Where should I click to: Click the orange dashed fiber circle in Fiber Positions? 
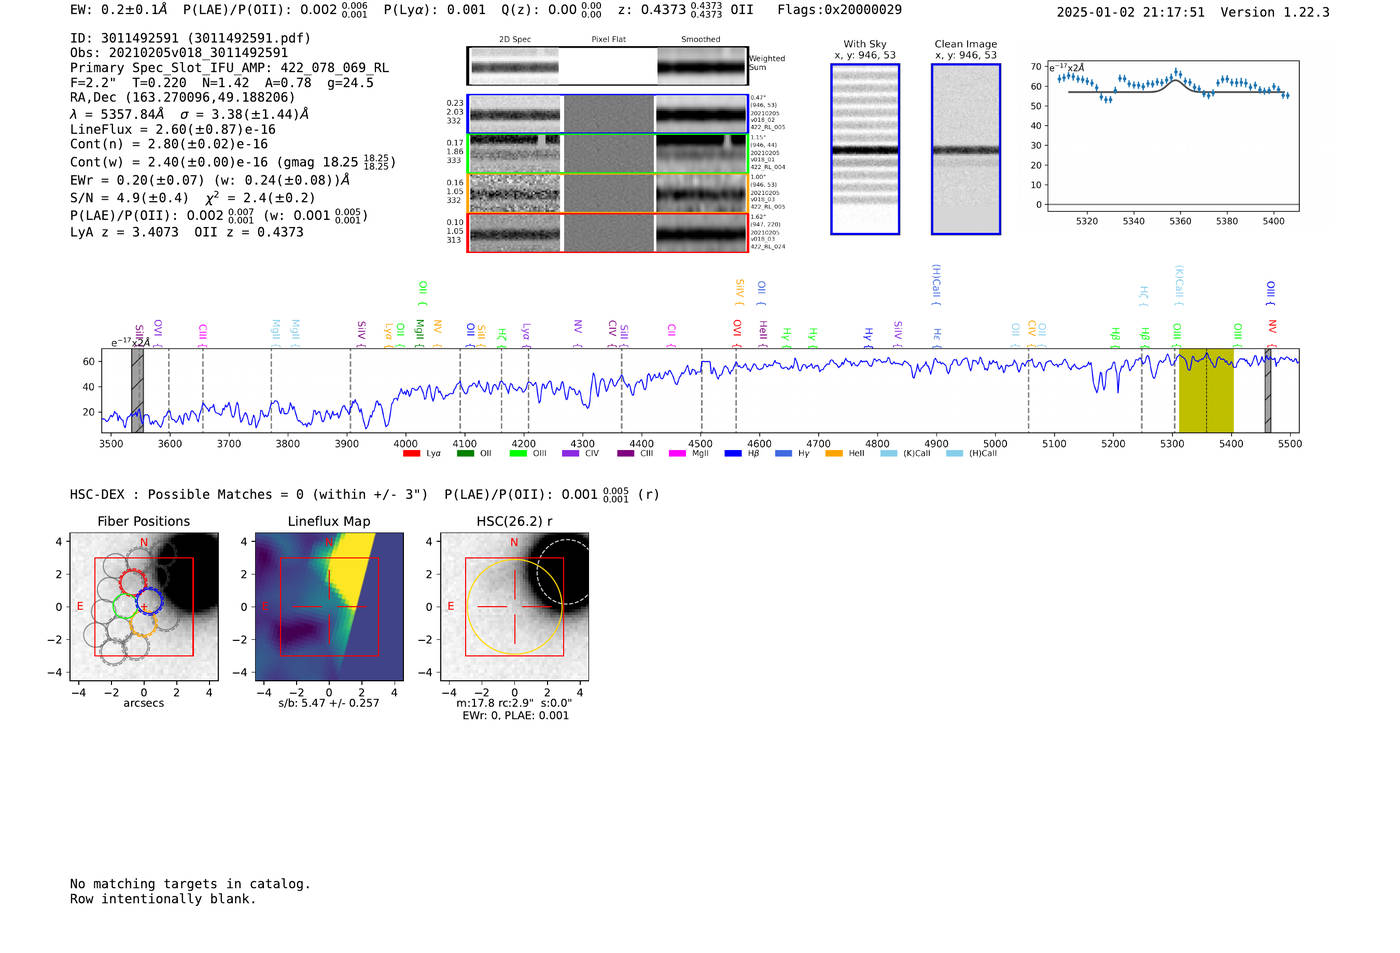pos(143,624)
